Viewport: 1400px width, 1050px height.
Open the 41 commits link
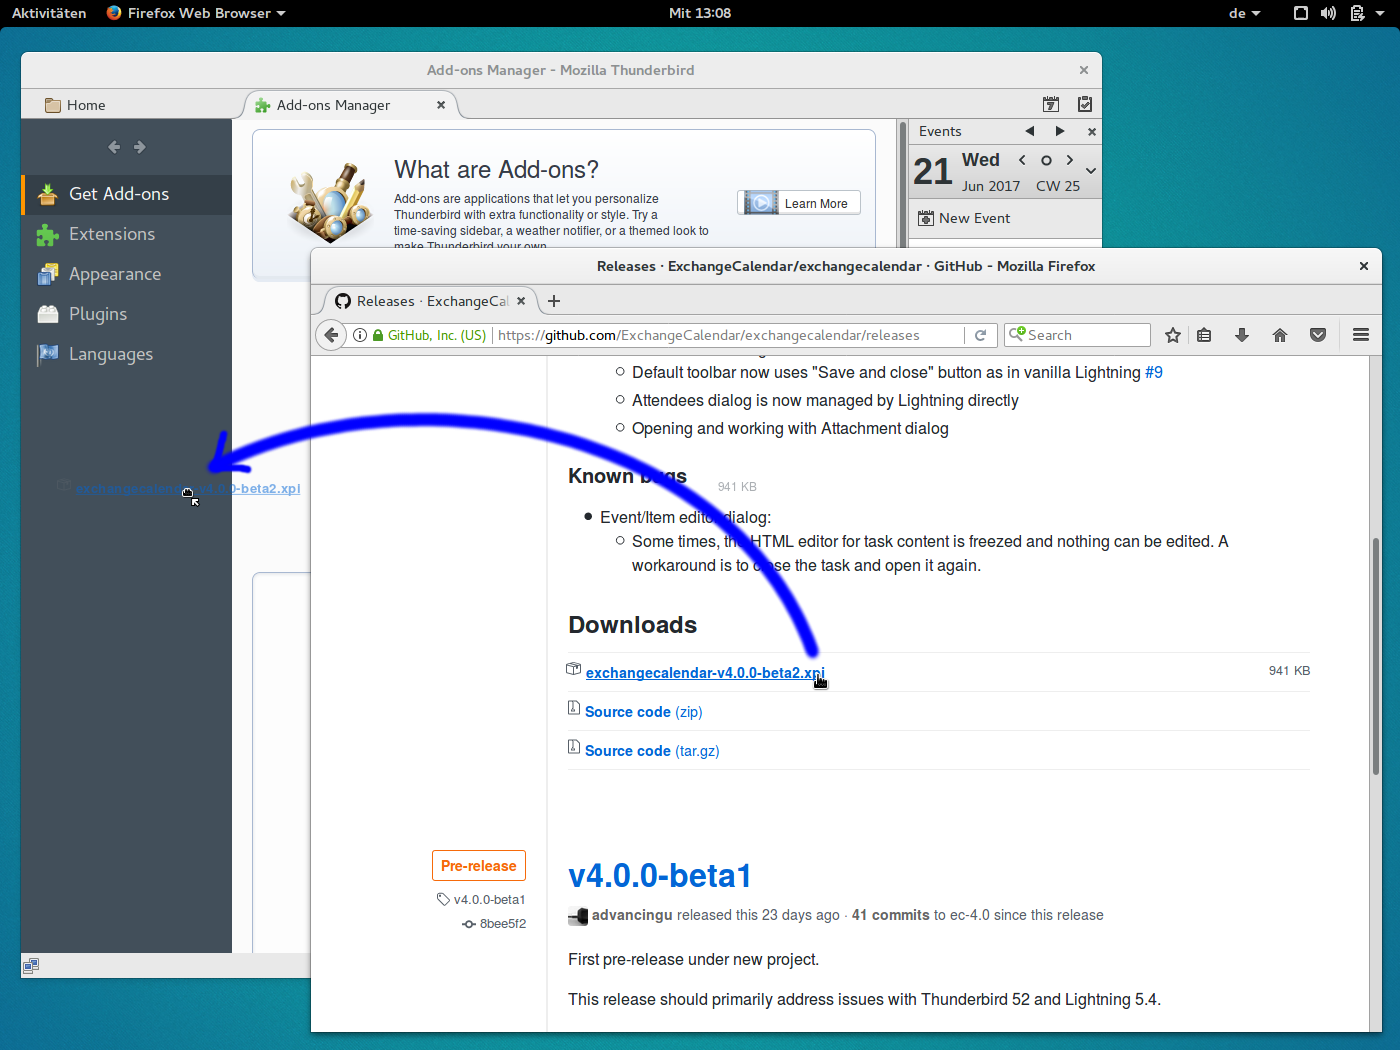(891, 915)
